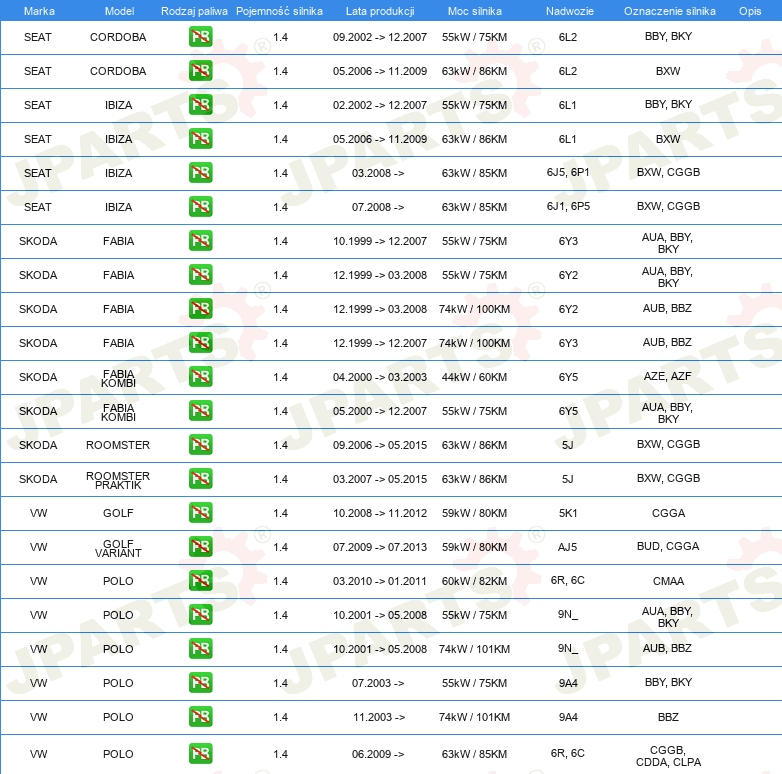Image resolution: width=782 pixels, height=774 pixels.
Task: Click engine code CMAA
Action: click(x=668, y=581)
